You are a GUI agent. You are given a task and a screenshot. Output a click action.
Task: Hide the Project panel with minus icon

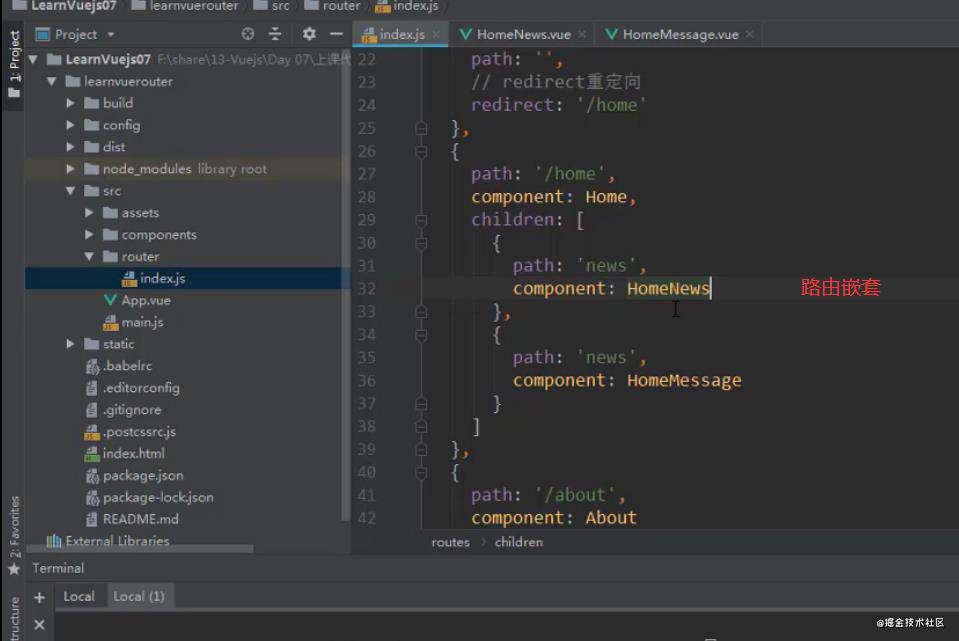point(336,34)
